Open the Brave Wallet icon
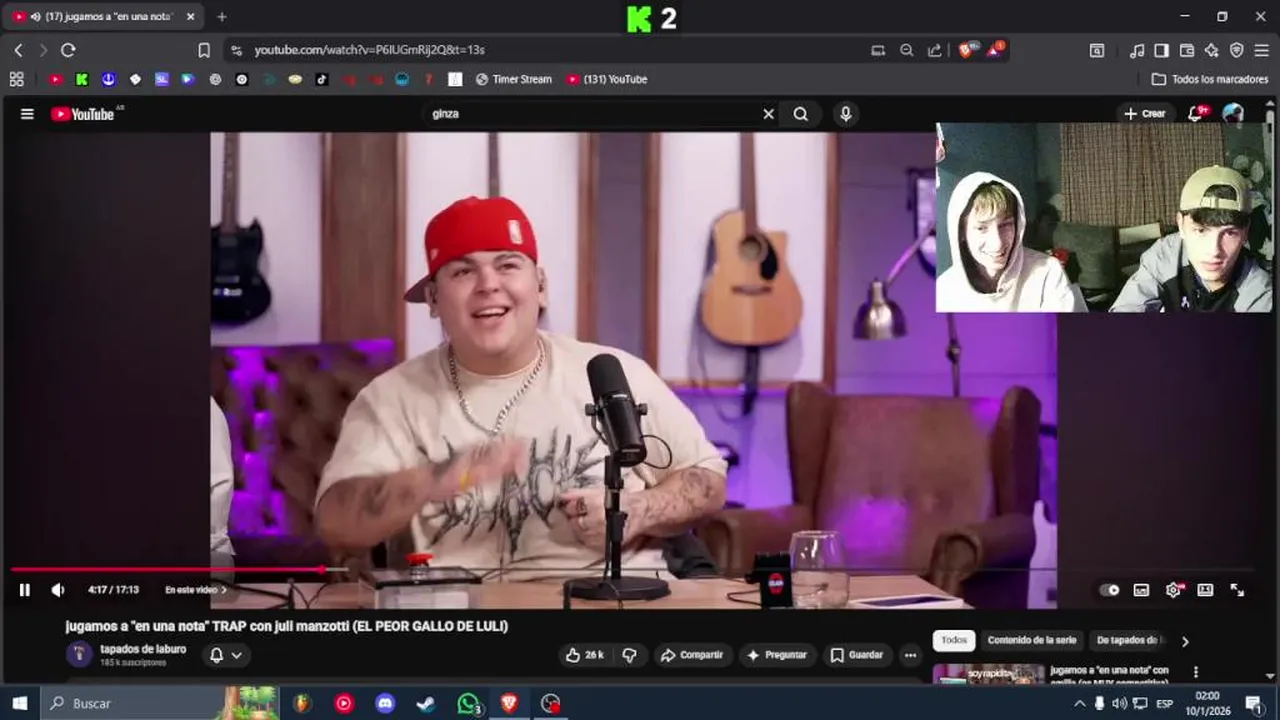 (1187, 50)
